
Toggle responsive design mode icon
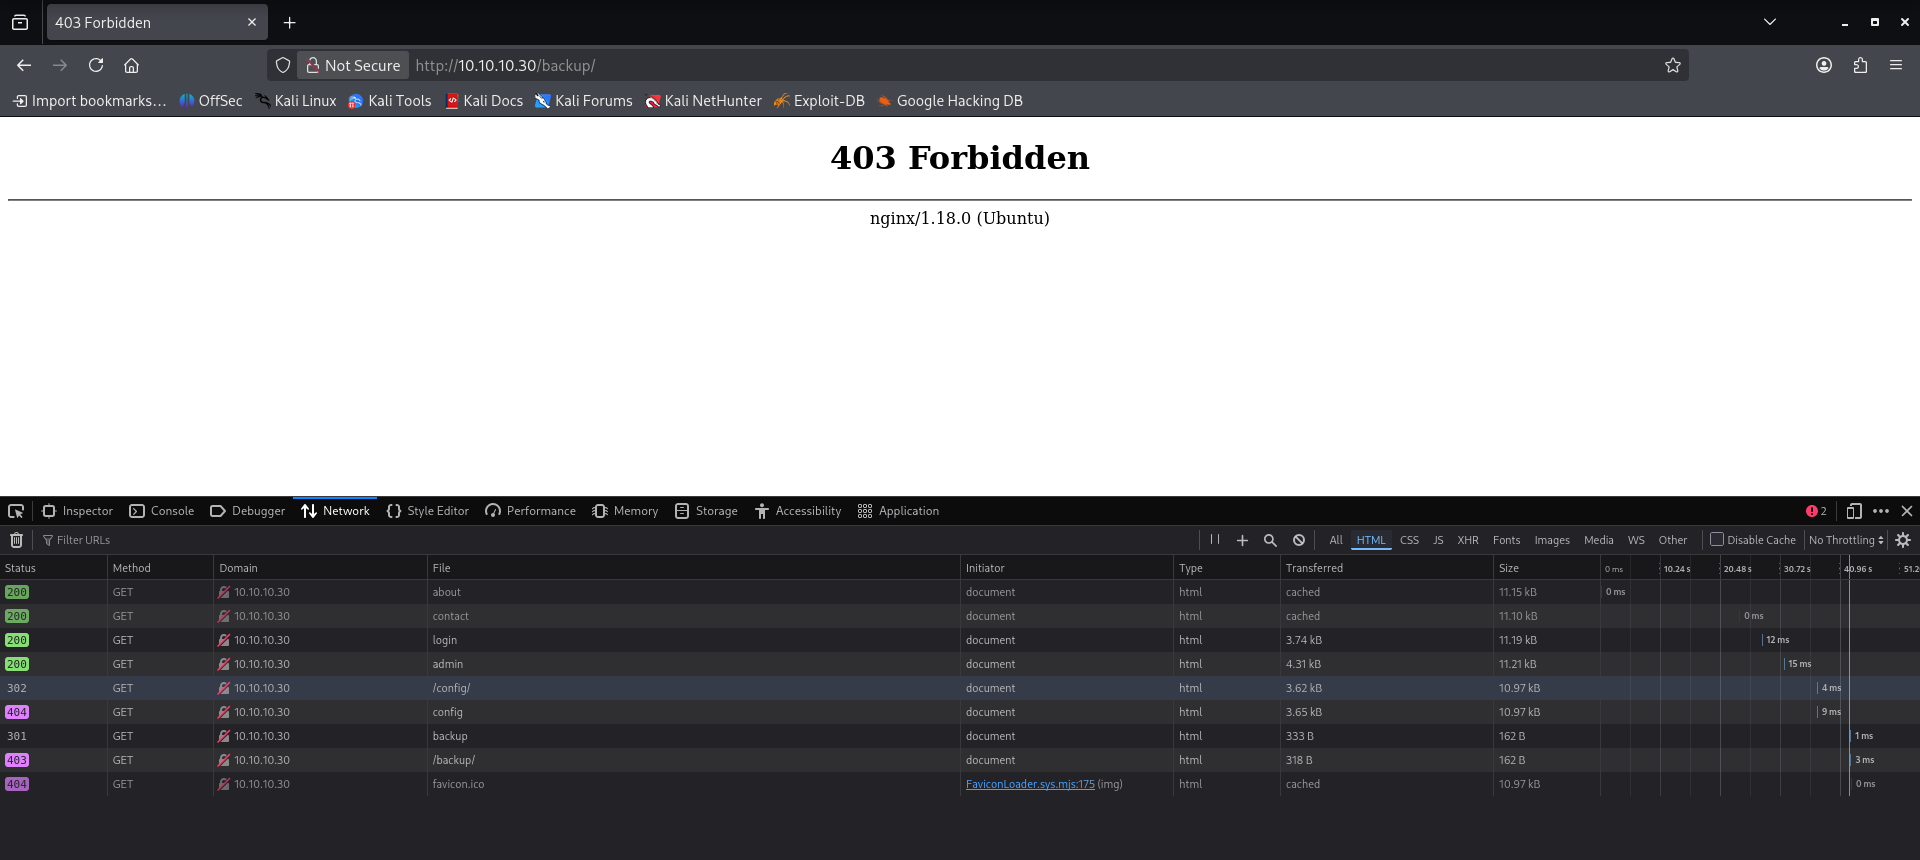(x=1853, y=511)
